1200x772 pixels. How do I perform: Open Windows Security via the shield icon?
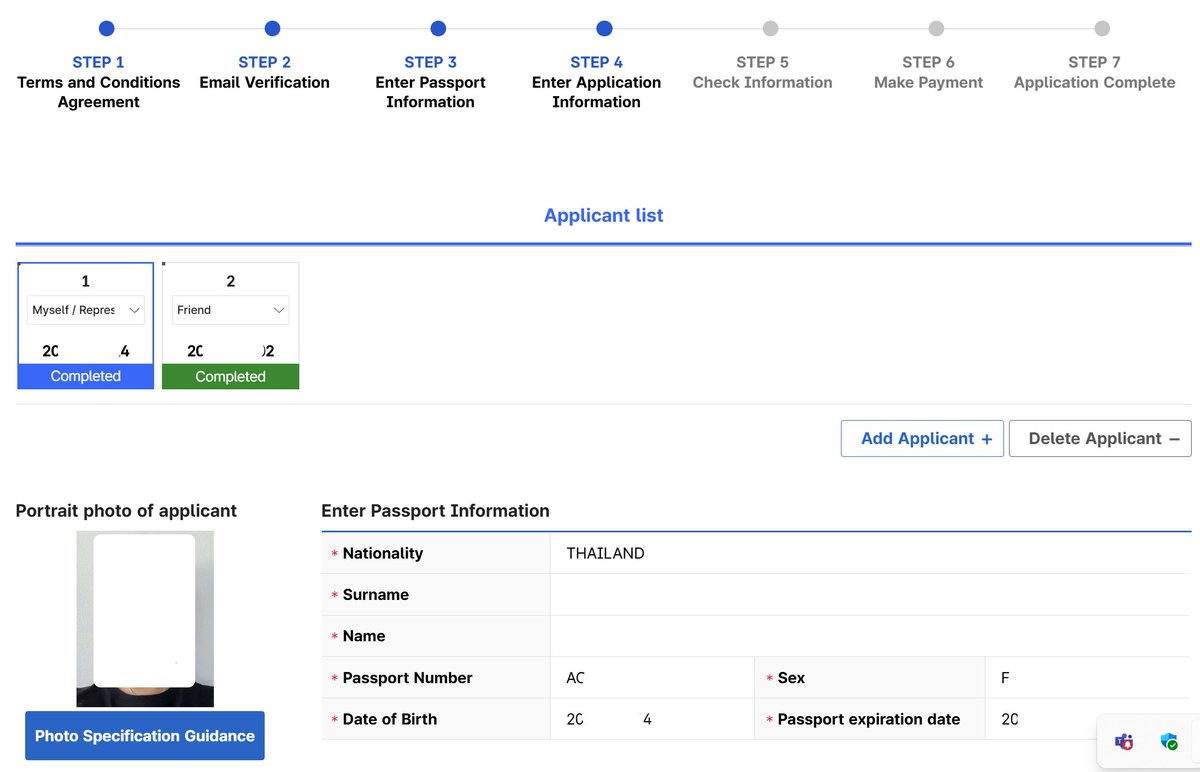point(1168,742)
